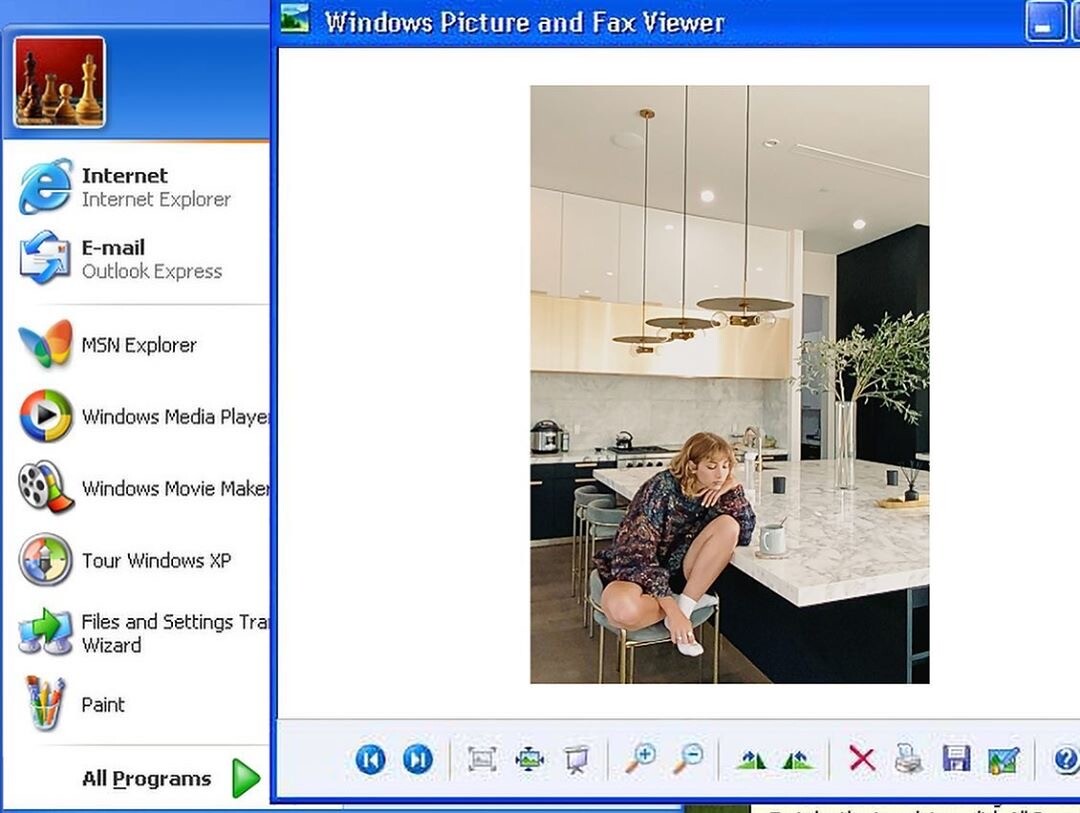Print the current picture
The height and width of the screenshot is (813, 1080).
coord(908,760)
